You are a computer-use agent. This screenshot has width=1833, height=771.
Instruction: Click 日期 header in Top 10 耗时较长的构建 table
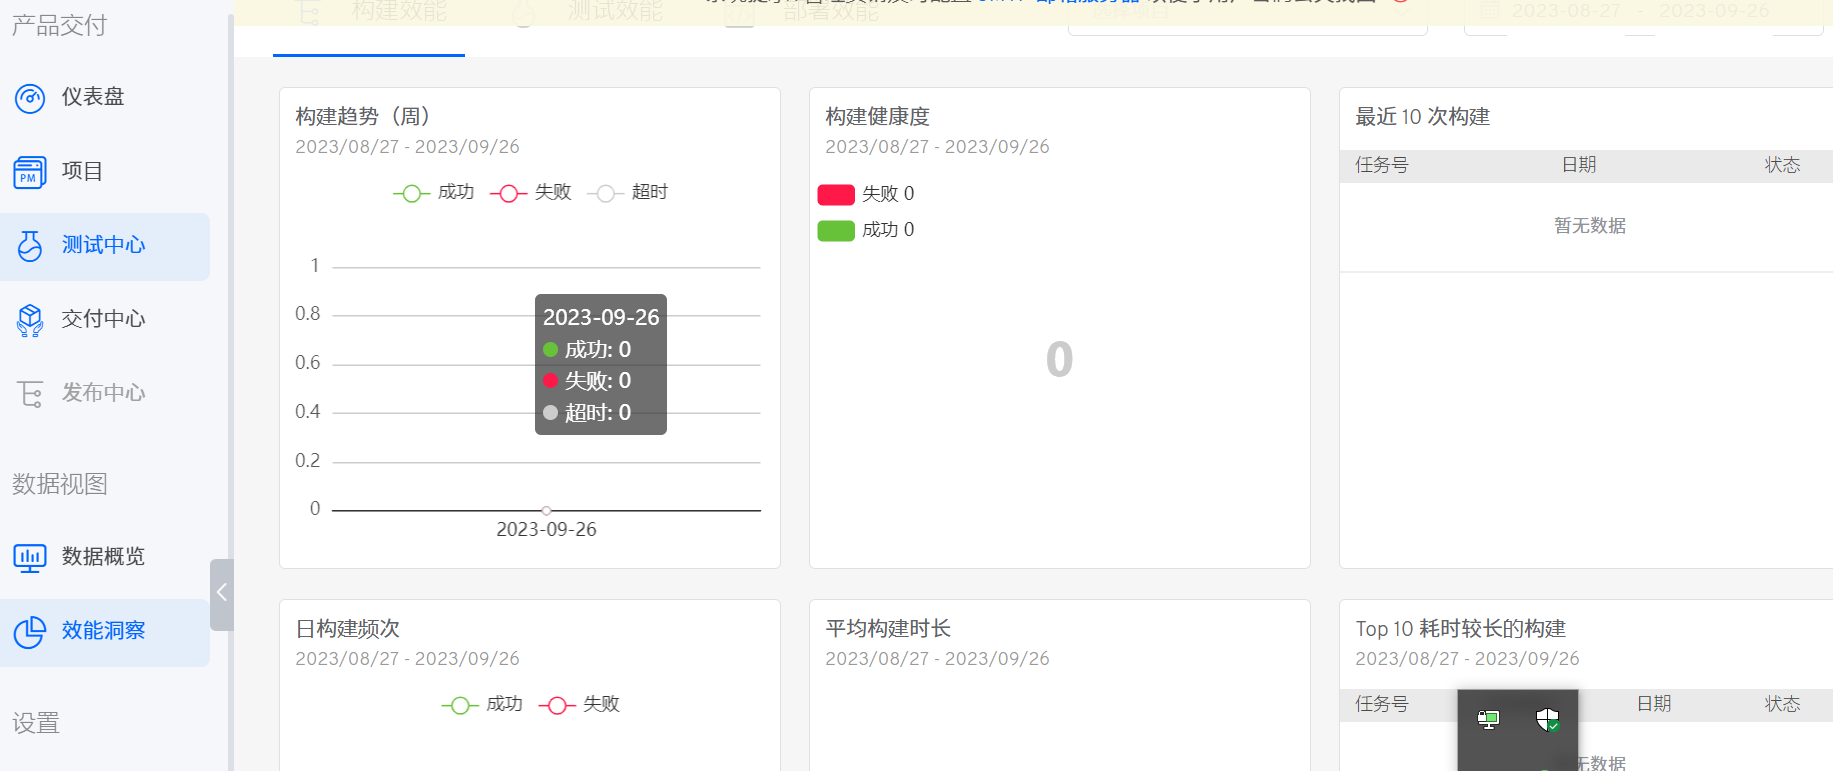point(1654,704)
